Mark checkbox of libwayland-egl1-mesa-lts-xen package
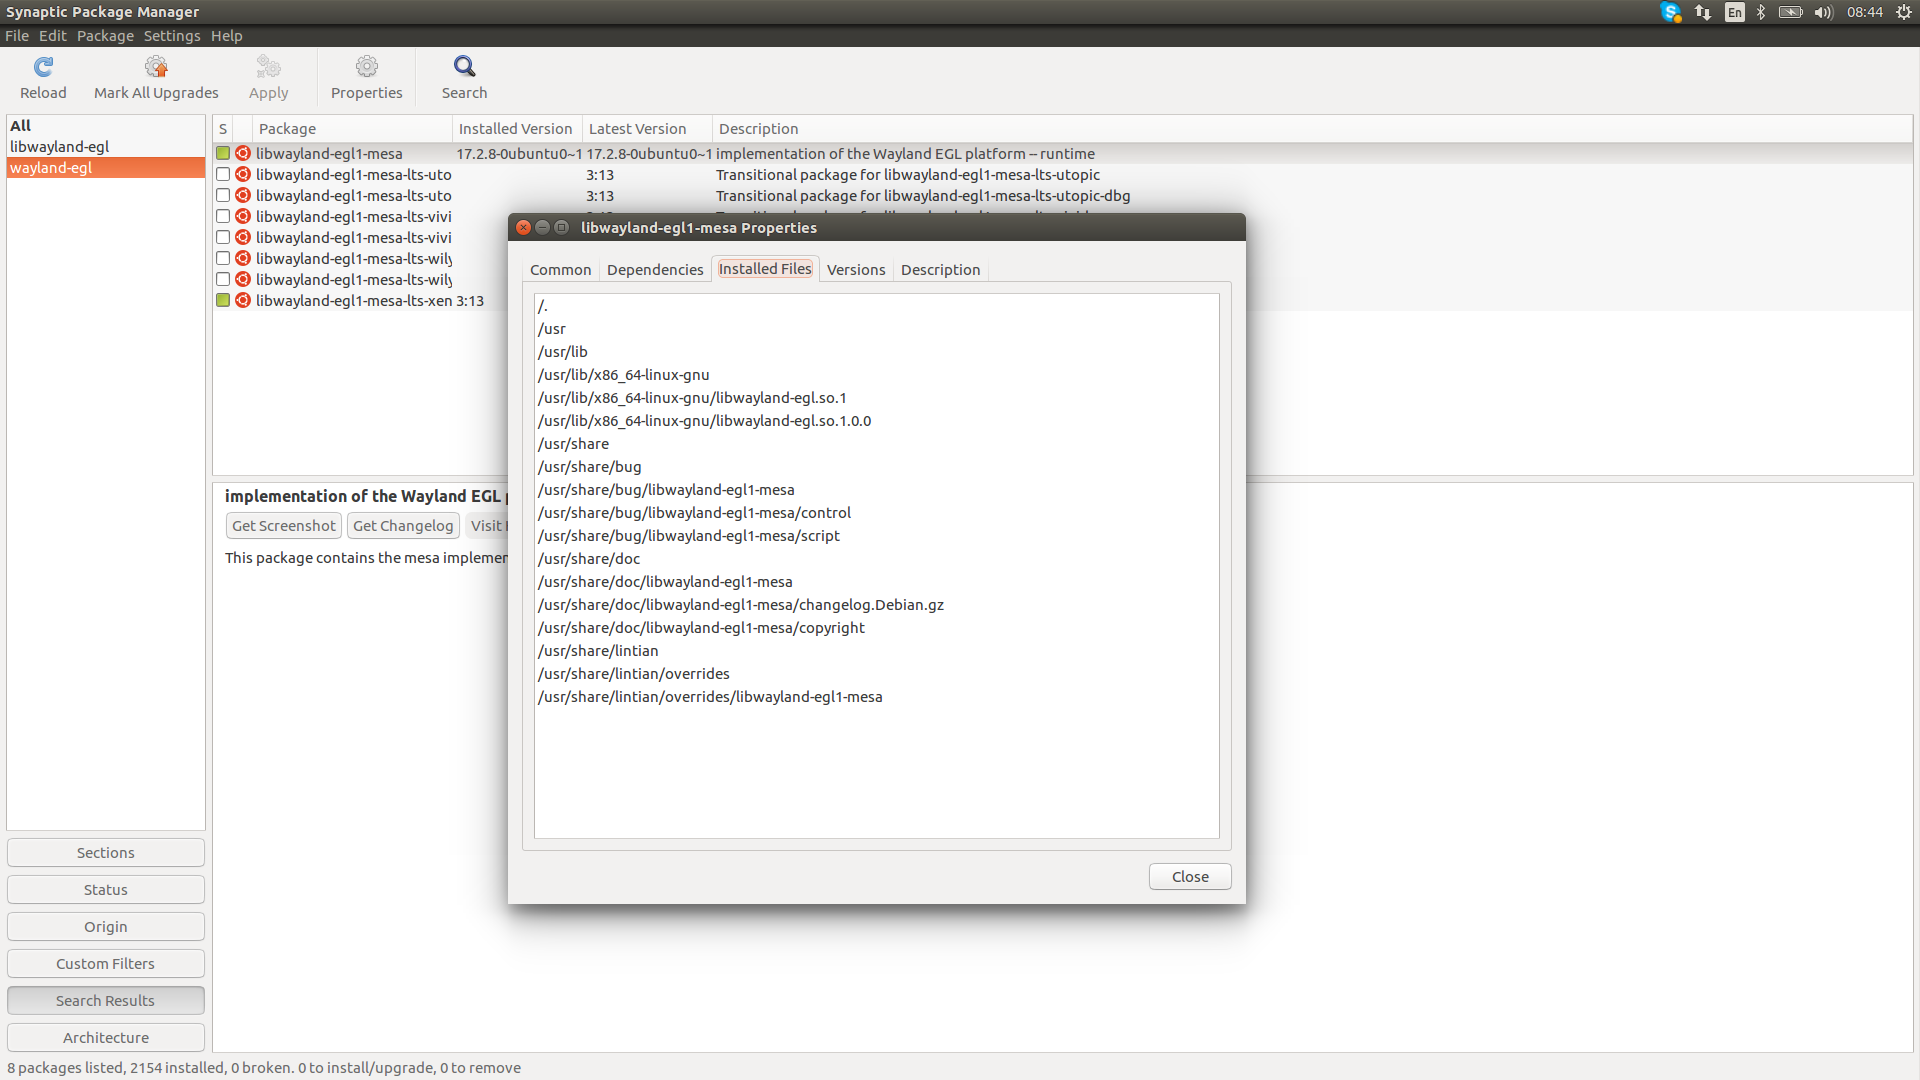The image size is (1920, 1080). (223, 301)
